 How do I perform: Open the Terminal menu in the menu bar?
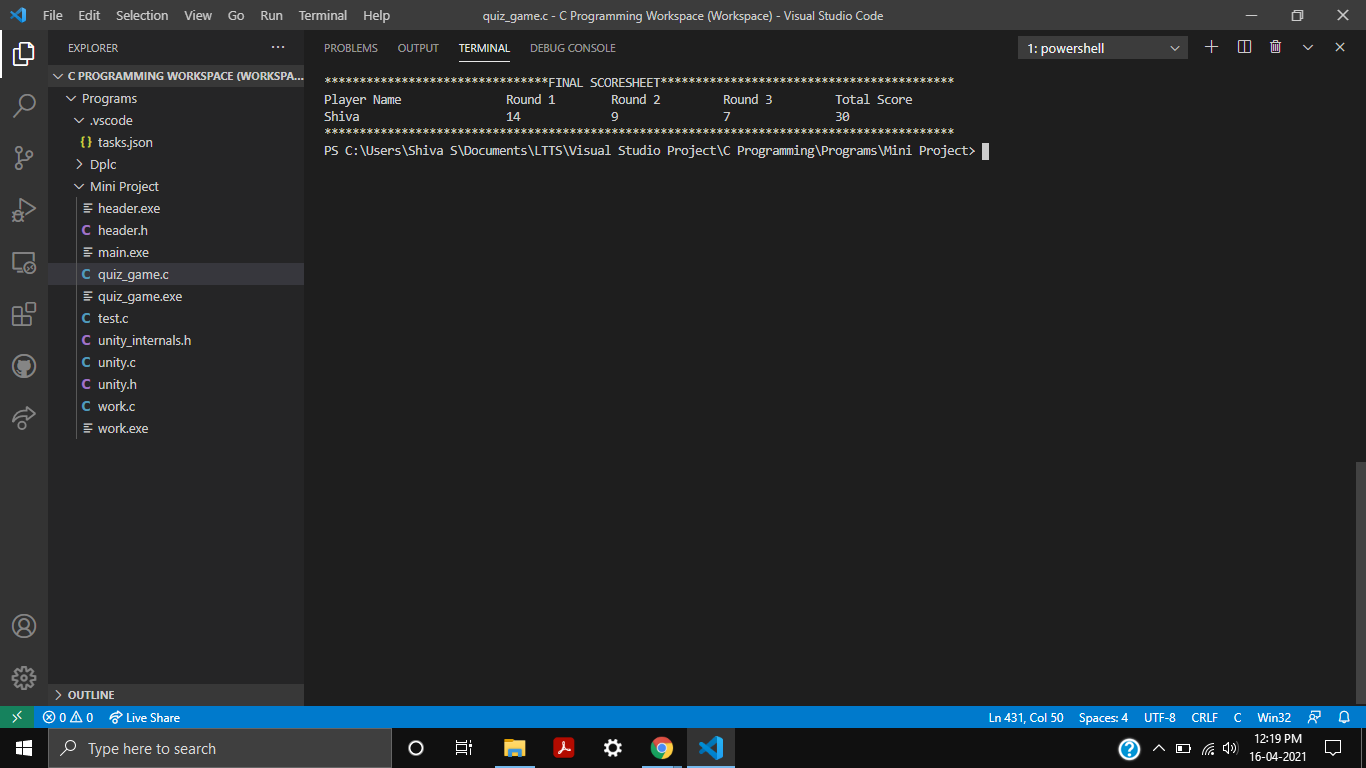click(322, 15)
